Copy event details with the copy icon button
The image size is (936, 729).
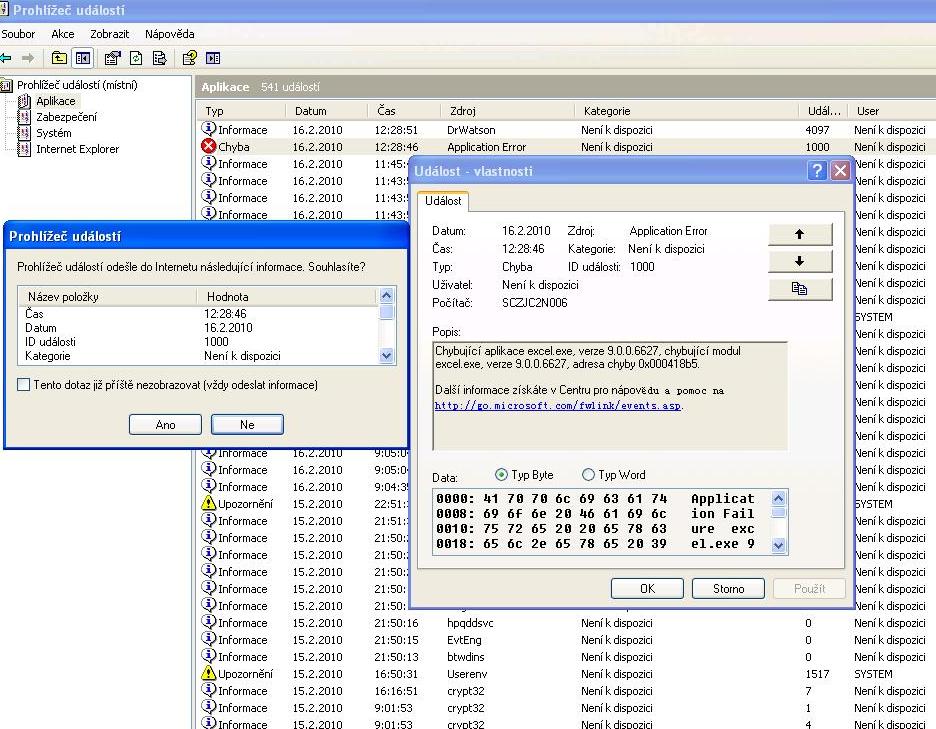[x=799, y=289]
